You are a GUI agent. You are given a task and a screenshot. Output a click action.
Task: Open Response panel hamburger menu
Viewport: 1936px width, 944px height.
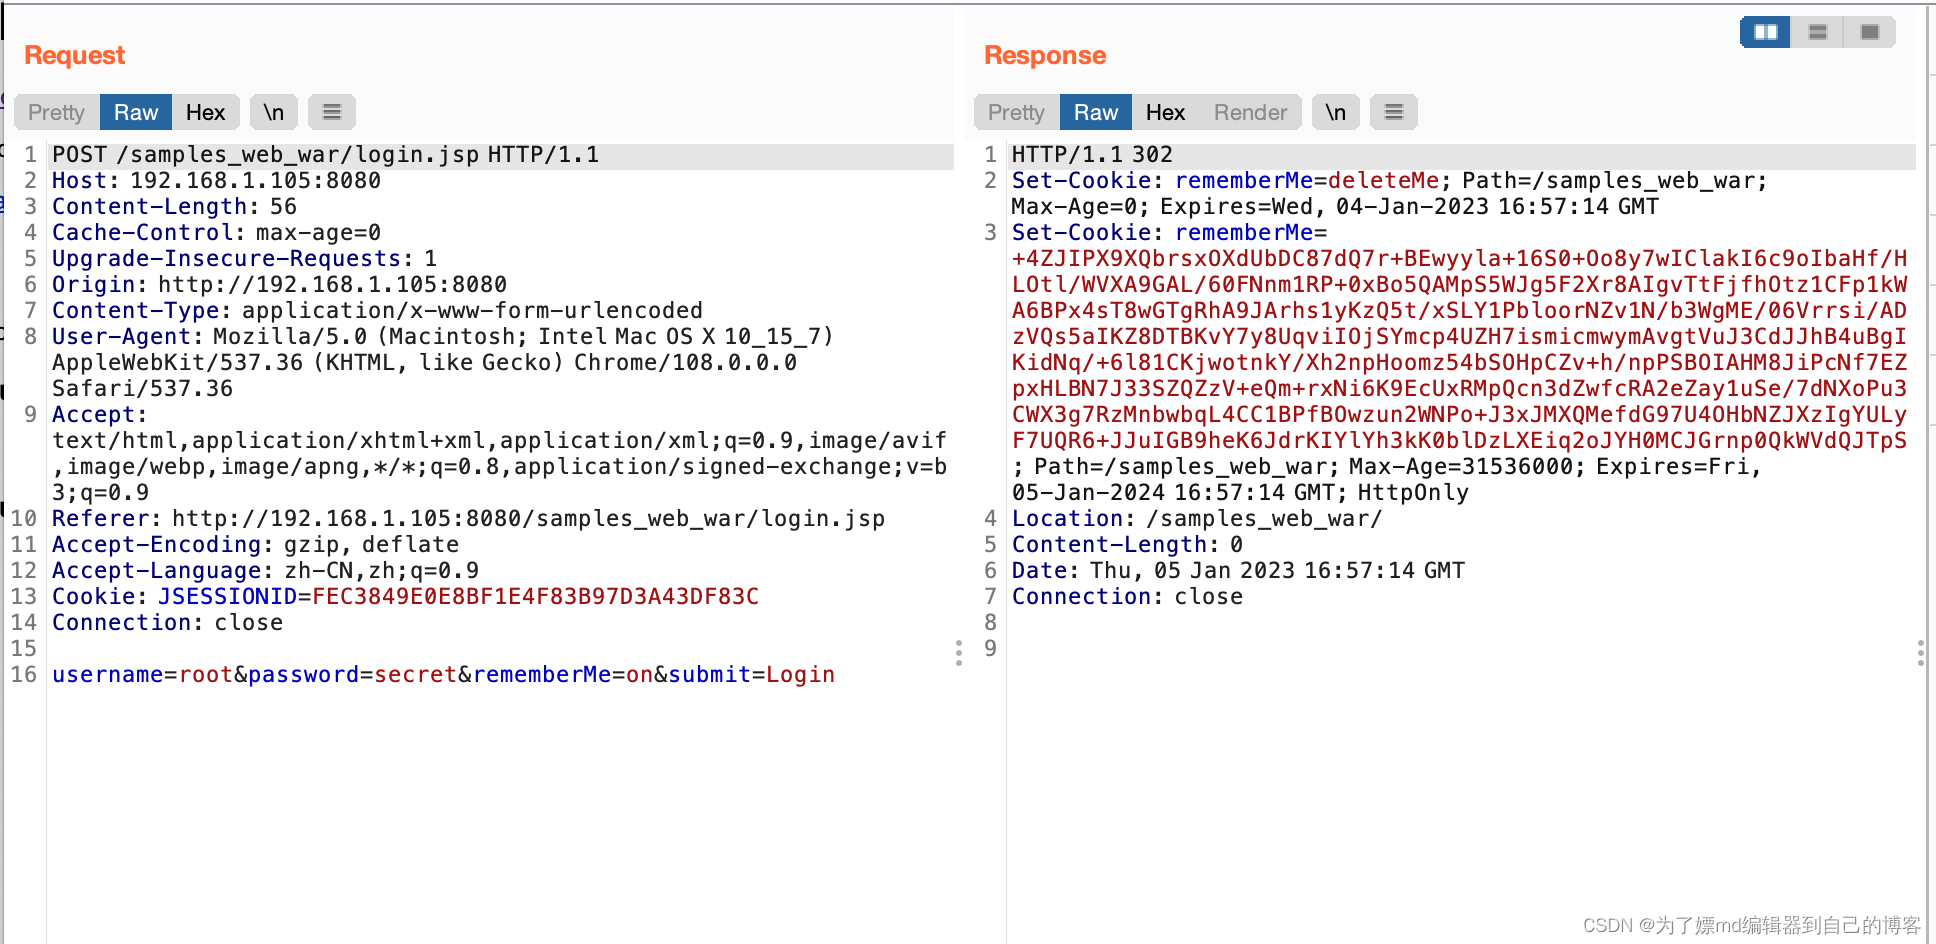coord(1394,112)
